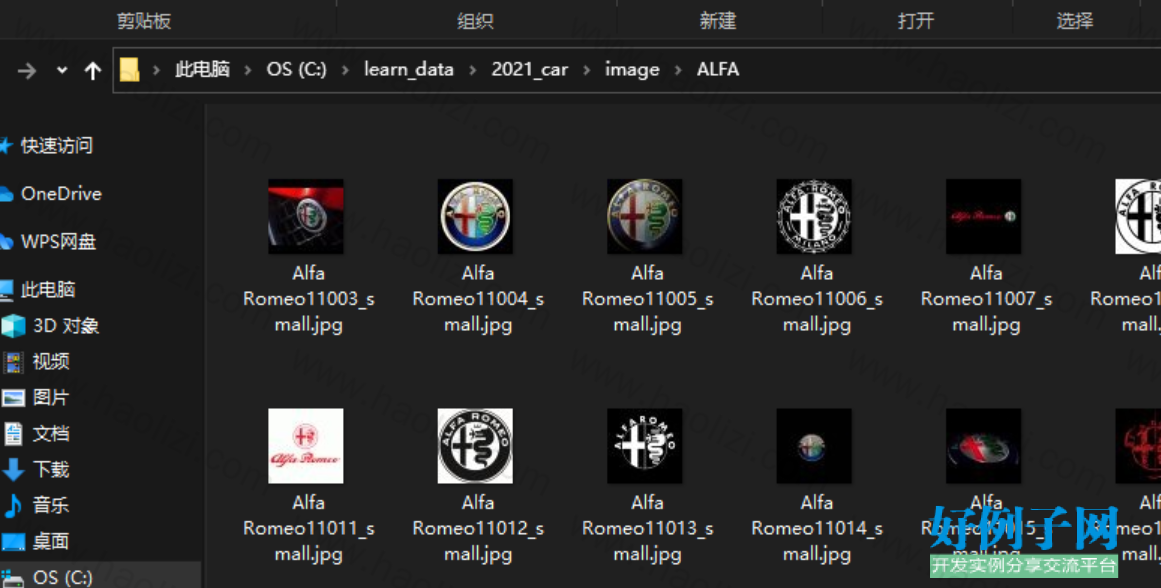Open 视频 folder in sidebar
Viewport: 1161px width, 588px height.
[50, 361]
